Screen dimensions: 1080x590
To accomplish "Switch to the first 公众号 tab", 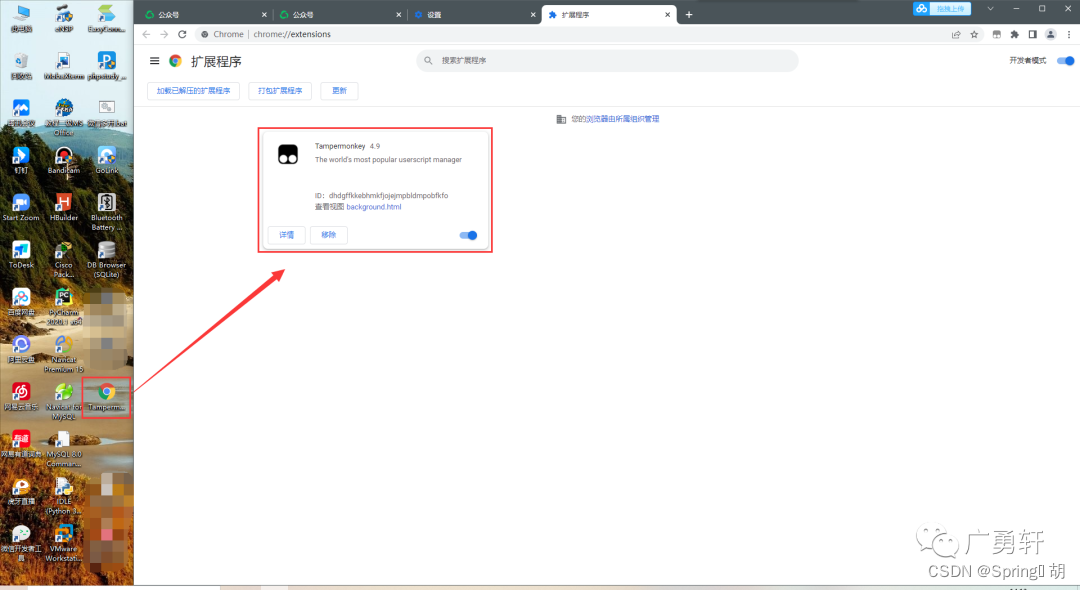I will click(x=205, y=14).
